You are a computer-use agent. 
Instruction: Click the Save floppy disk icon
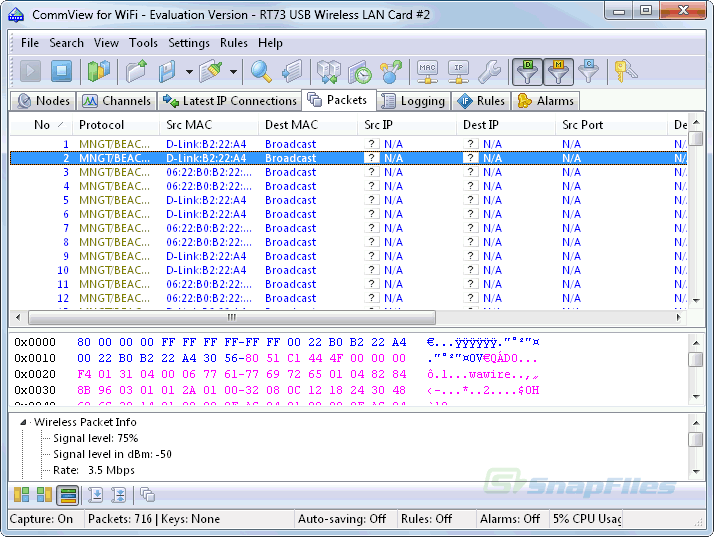pyautogui.click(x=167, y=71)
